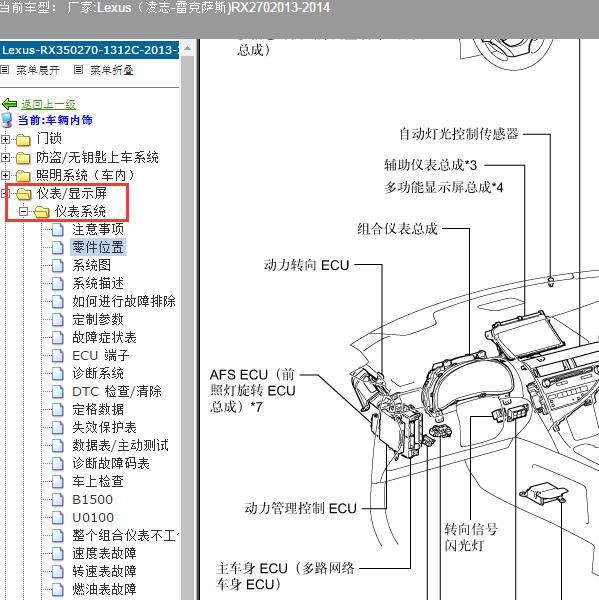
Task: Open the 注意事项 document
Action: point(98,229)
